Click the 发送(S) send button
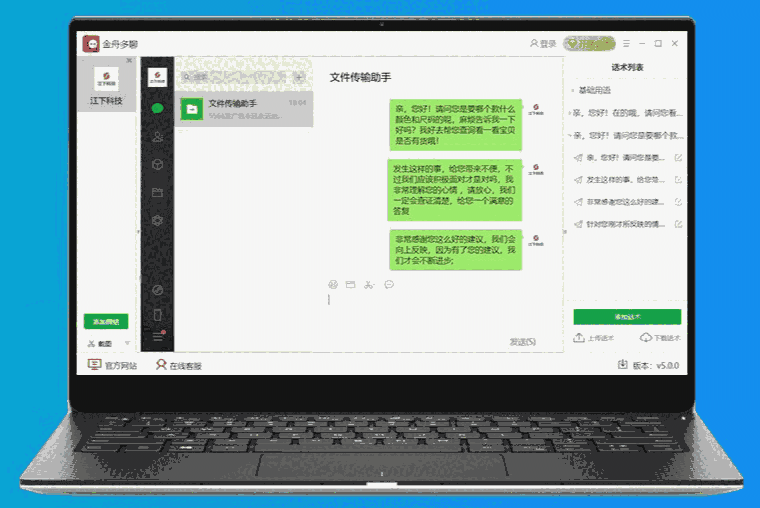The image size is (760, 508). click(522, 342)
